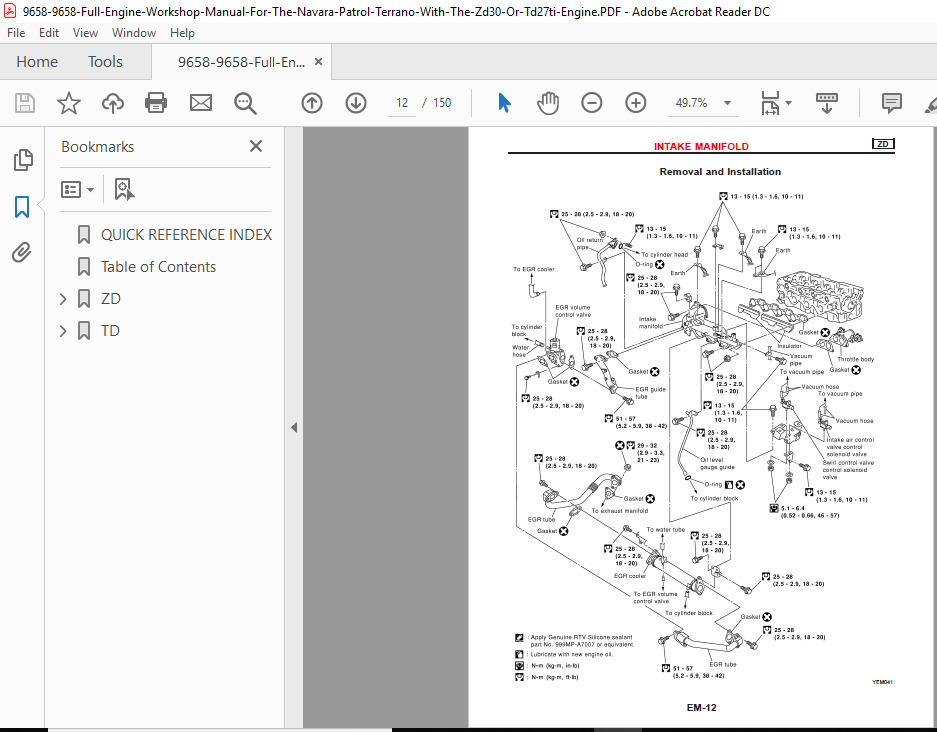Open the Window menu
The height and width of the screenshot is (732, 937).
(134, 33)
